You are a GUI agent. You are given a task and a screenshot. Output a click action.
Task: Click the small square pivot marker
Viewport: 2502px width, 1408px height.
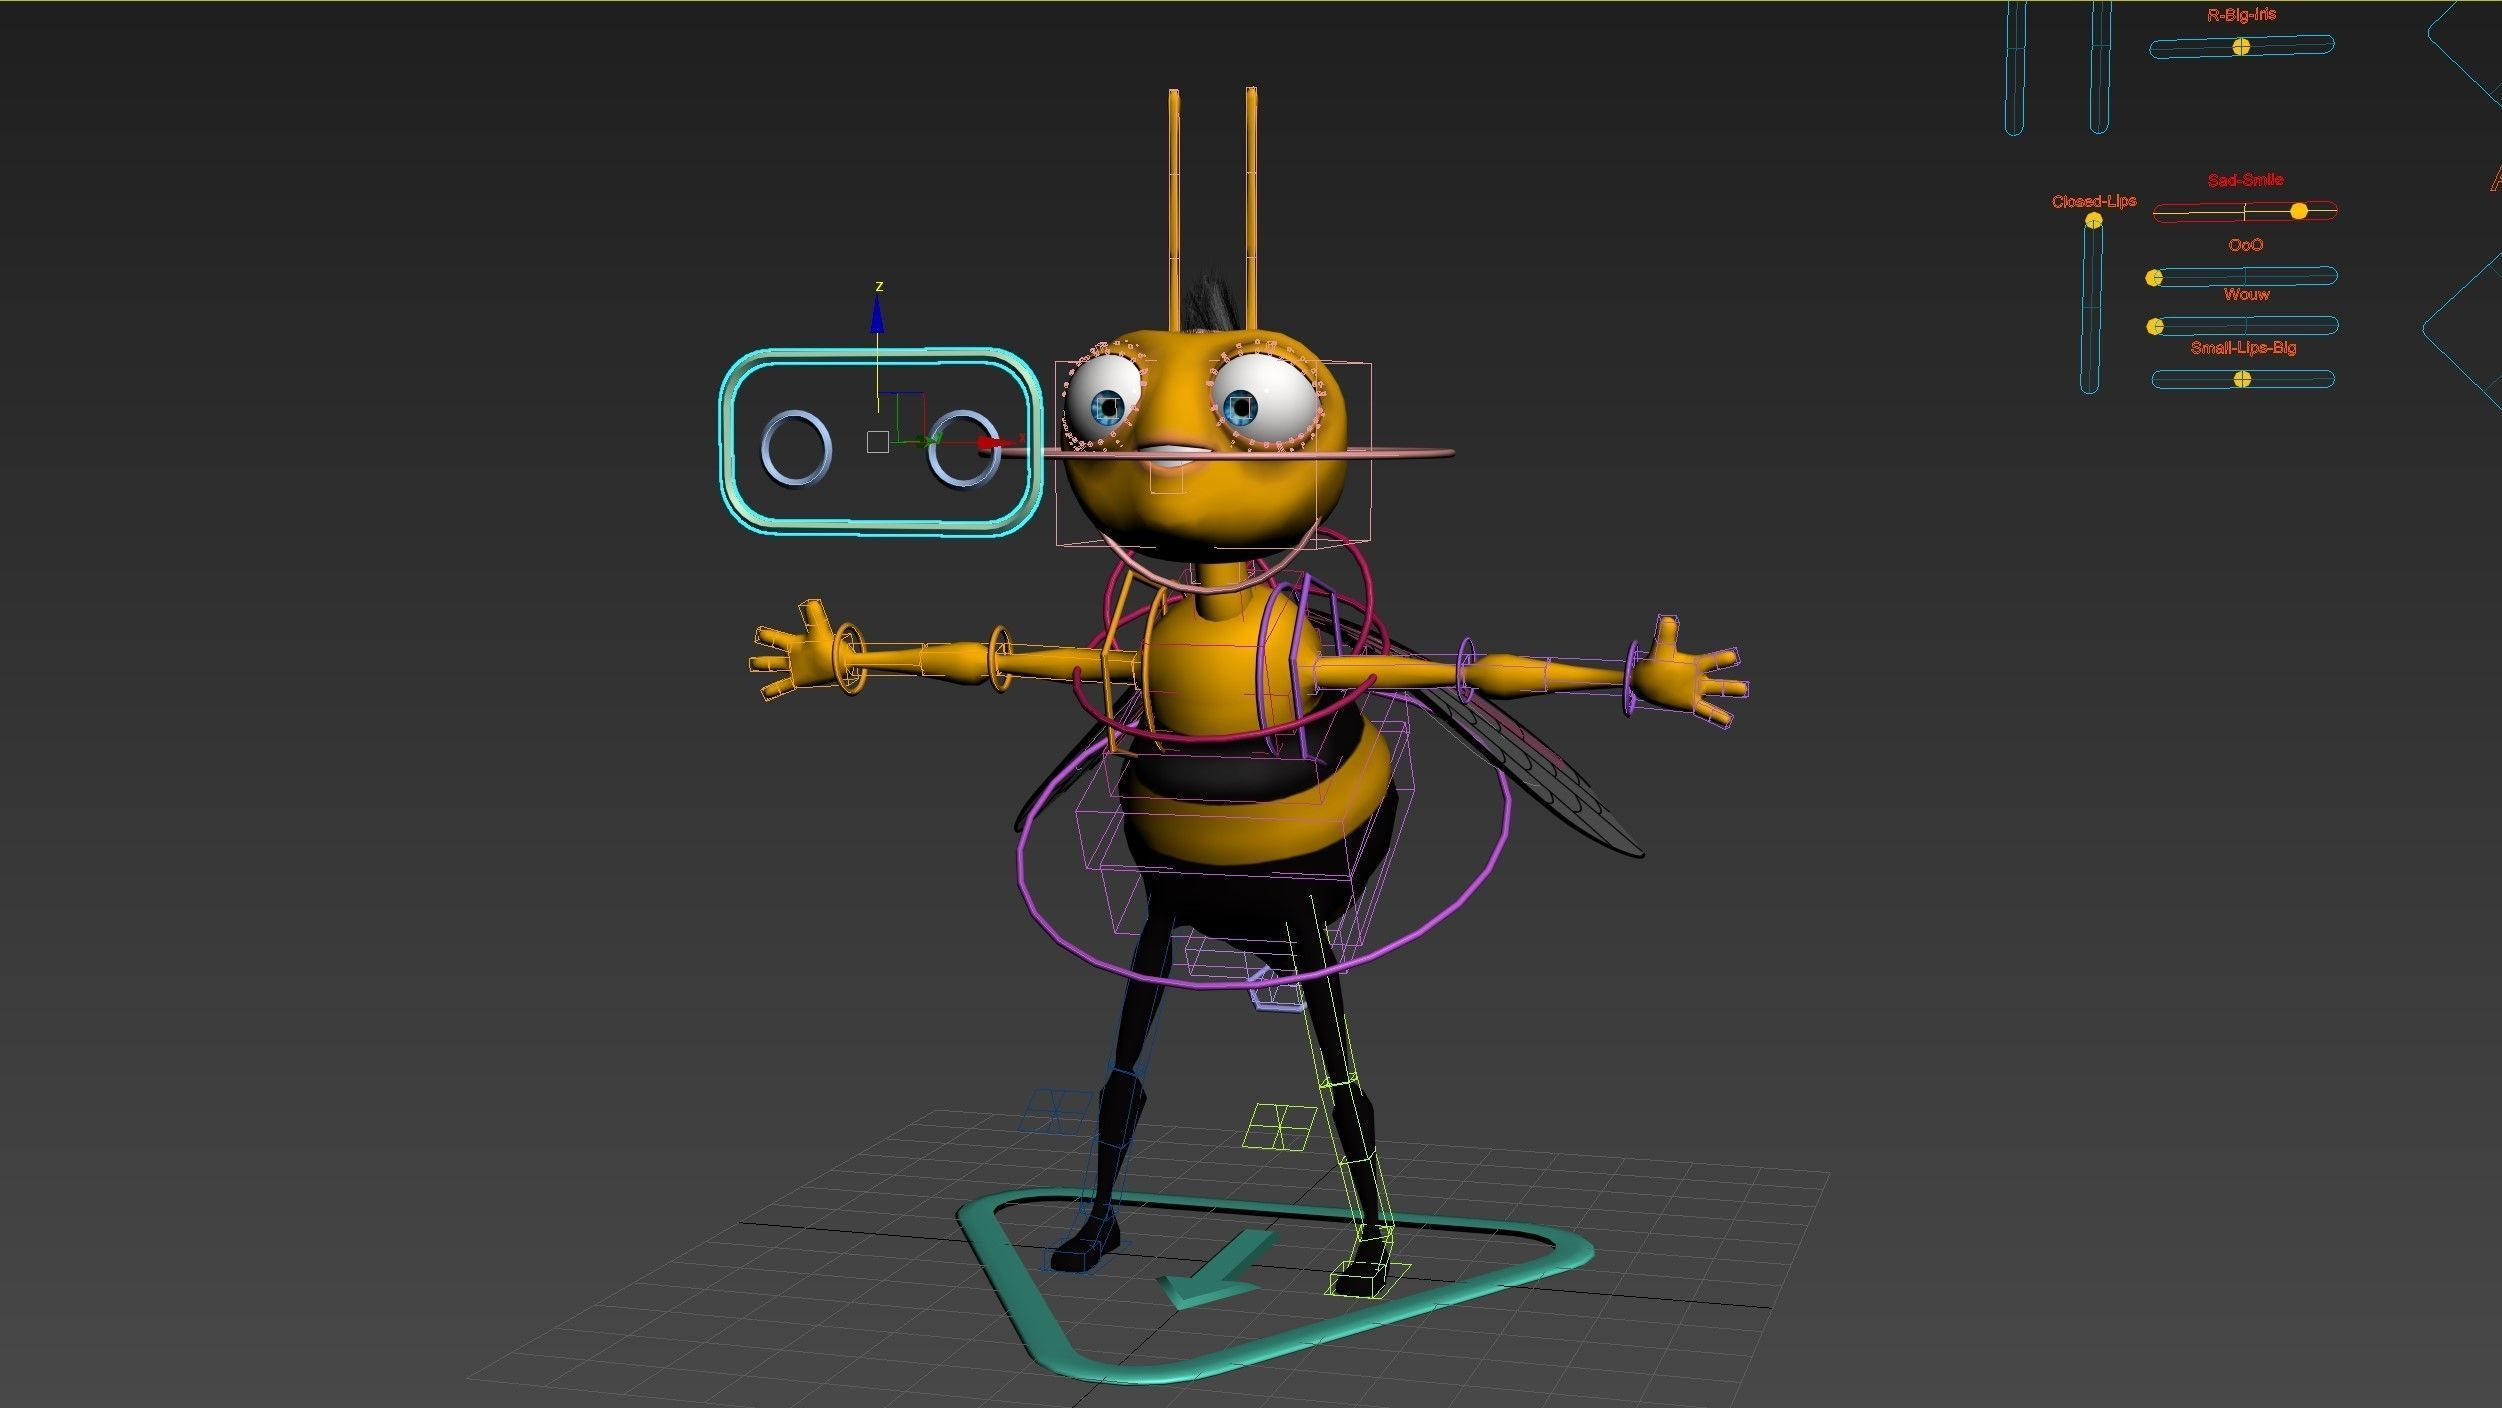(877, 441)
